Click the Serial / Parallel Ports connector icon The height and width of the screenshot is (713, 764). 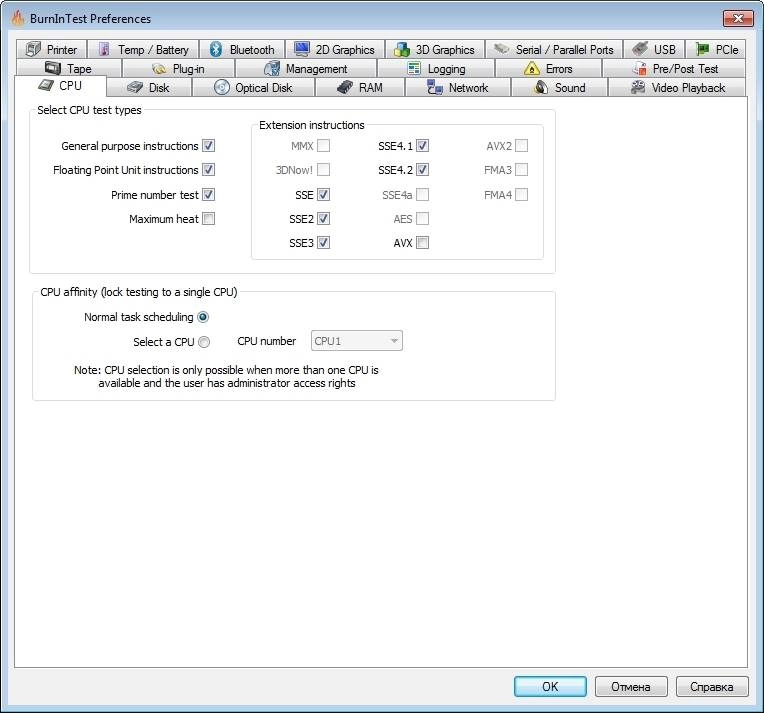pos(501,48)
